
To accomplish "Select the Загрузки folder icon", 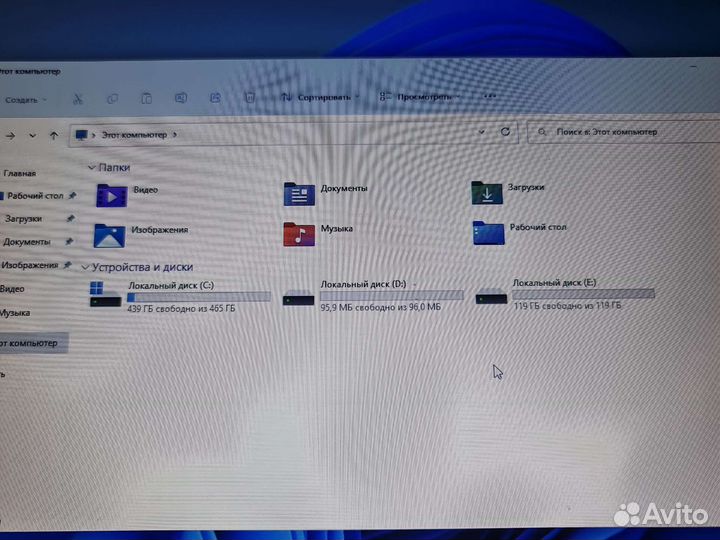I will coord(487,192).
